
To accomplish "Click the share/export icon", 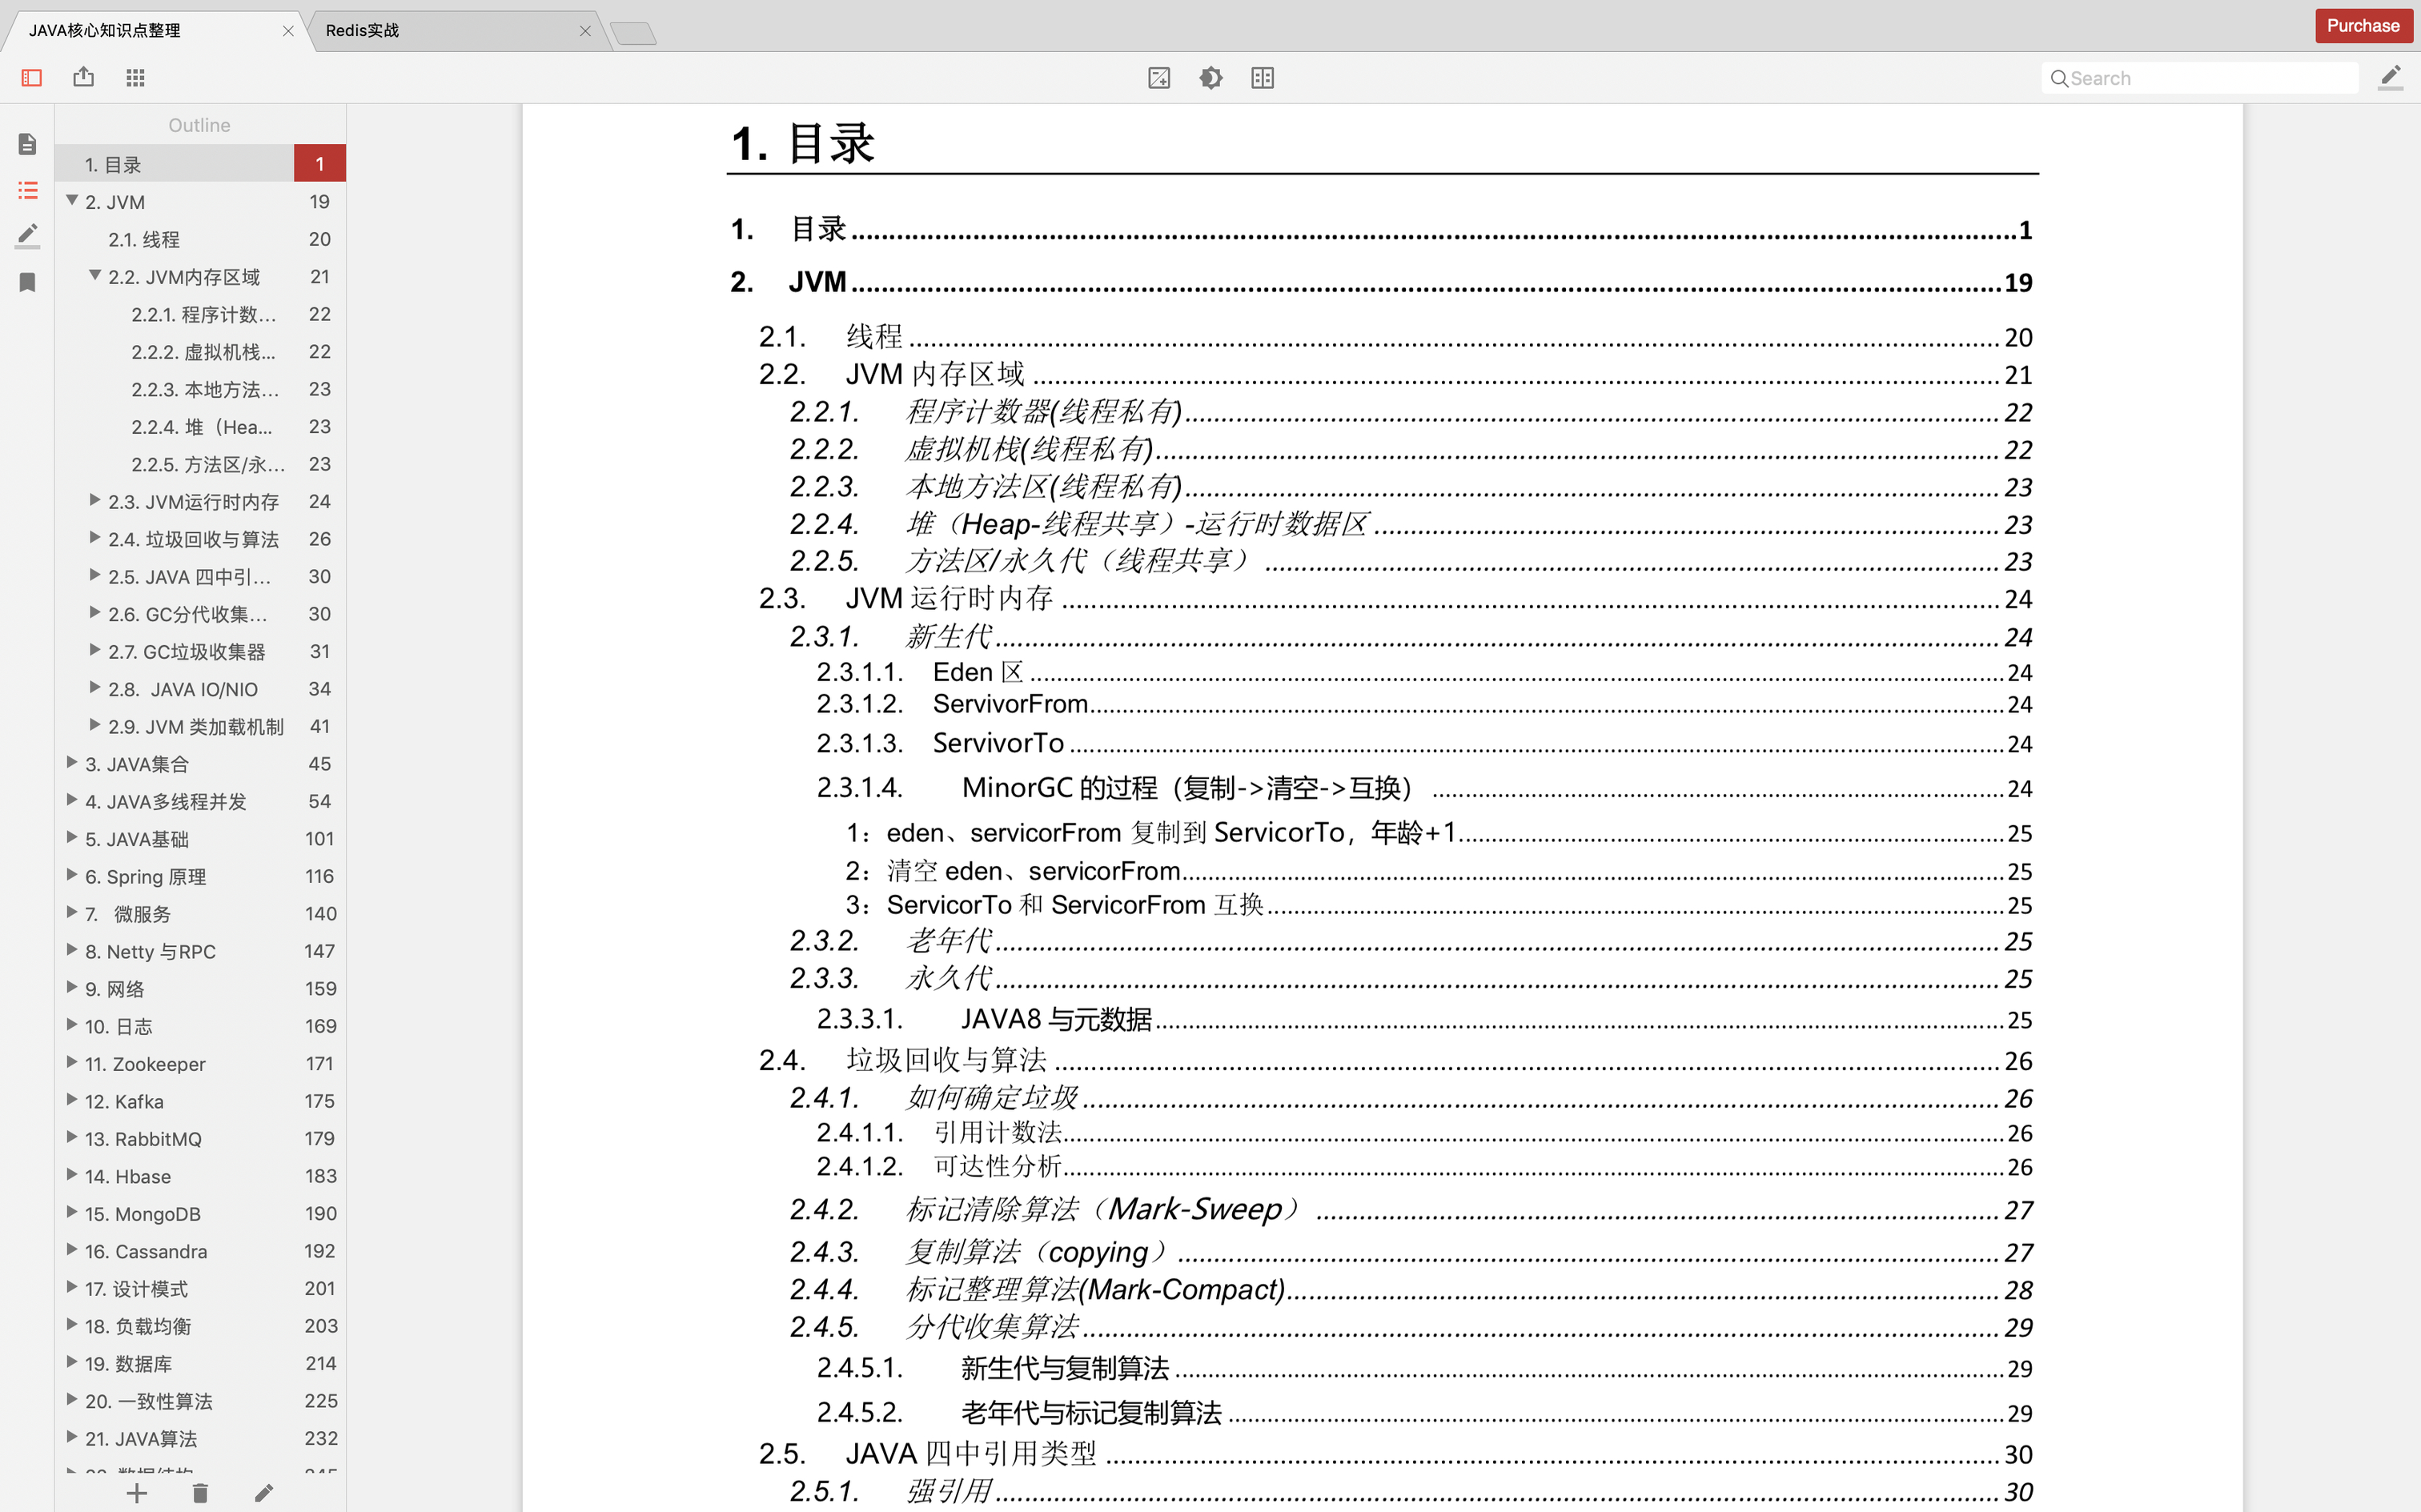I will pyautogui.click(x=84, y=77).
